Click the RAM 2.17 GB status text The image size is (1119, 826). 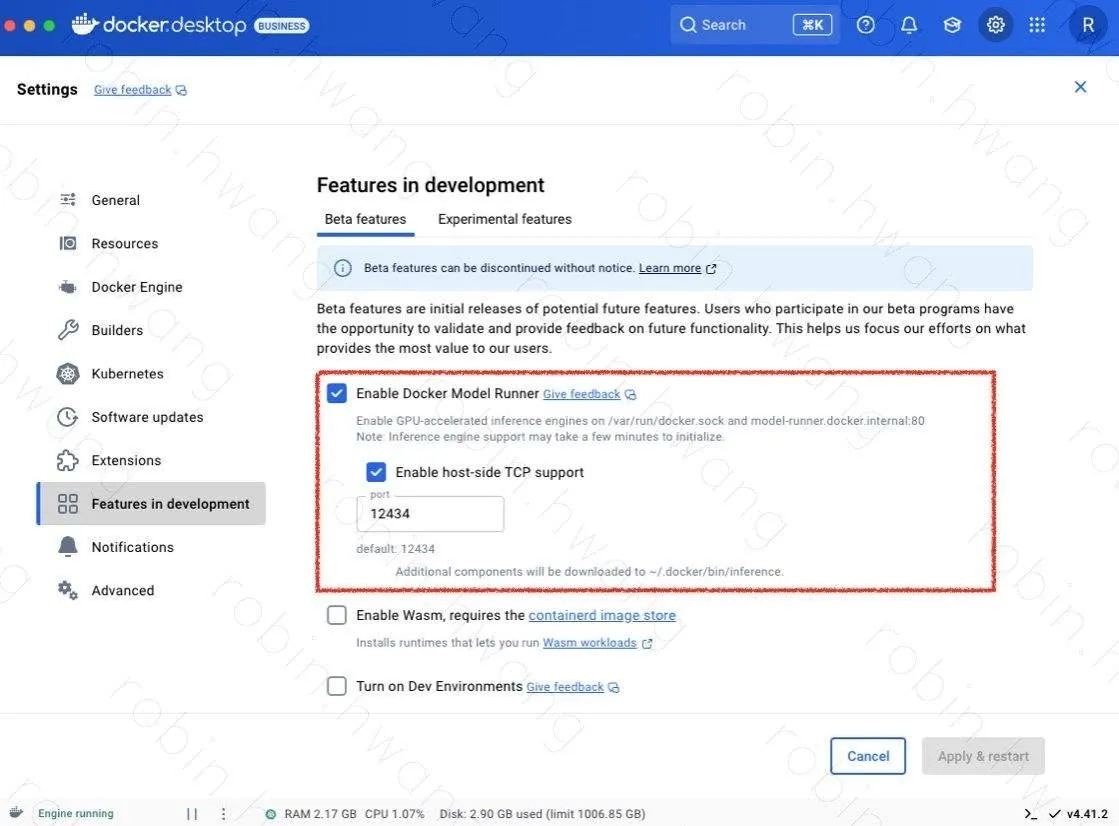click(x=320, y=814)
